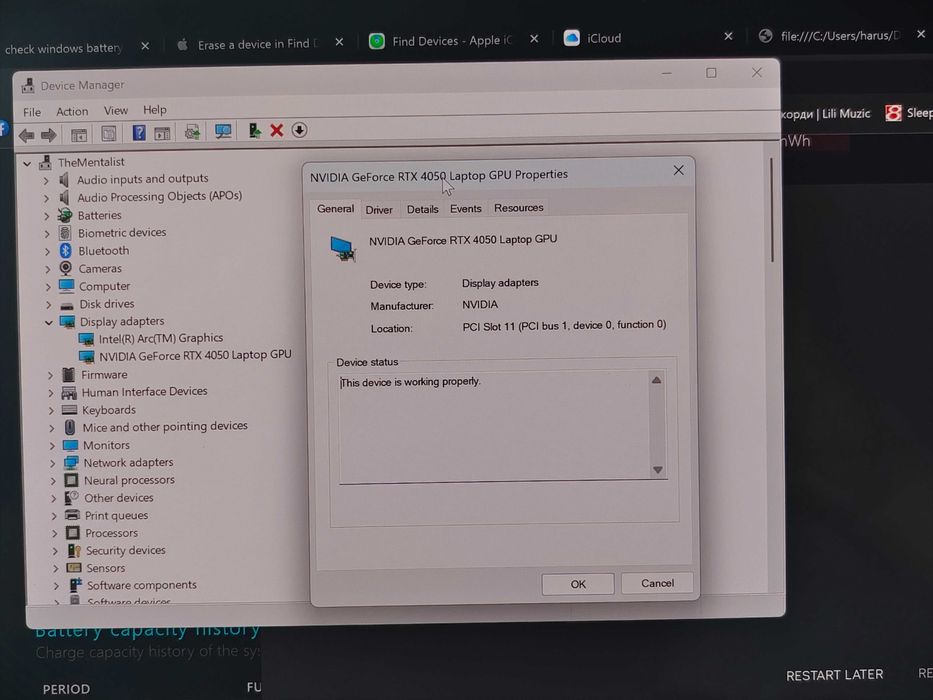This screenshot has height=700, width=933.
Task: Expand the Other devices node
Action: (x=54, y=498)
